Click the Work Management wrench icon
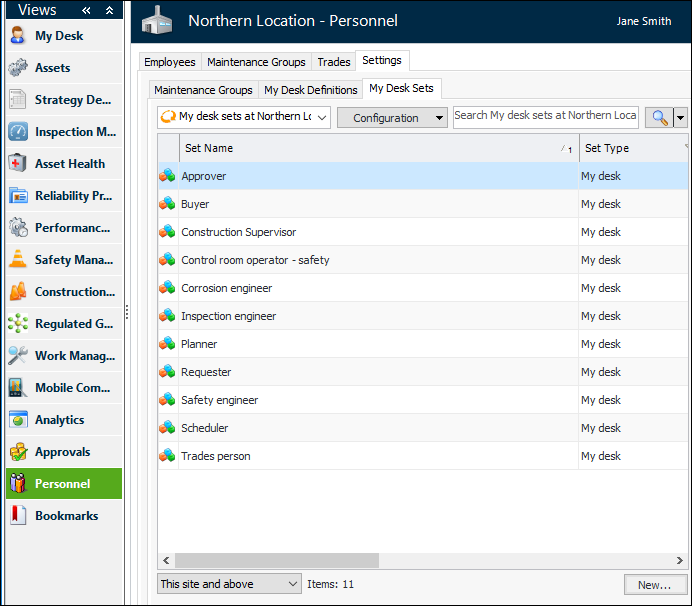Viewport: 692px width, 606px height. [x=18, y=356]
